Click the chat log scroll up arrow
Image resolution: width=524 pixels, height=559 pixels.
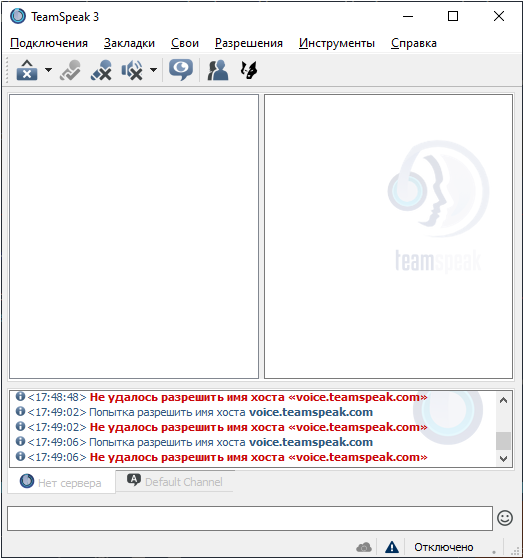pos(503,400)
